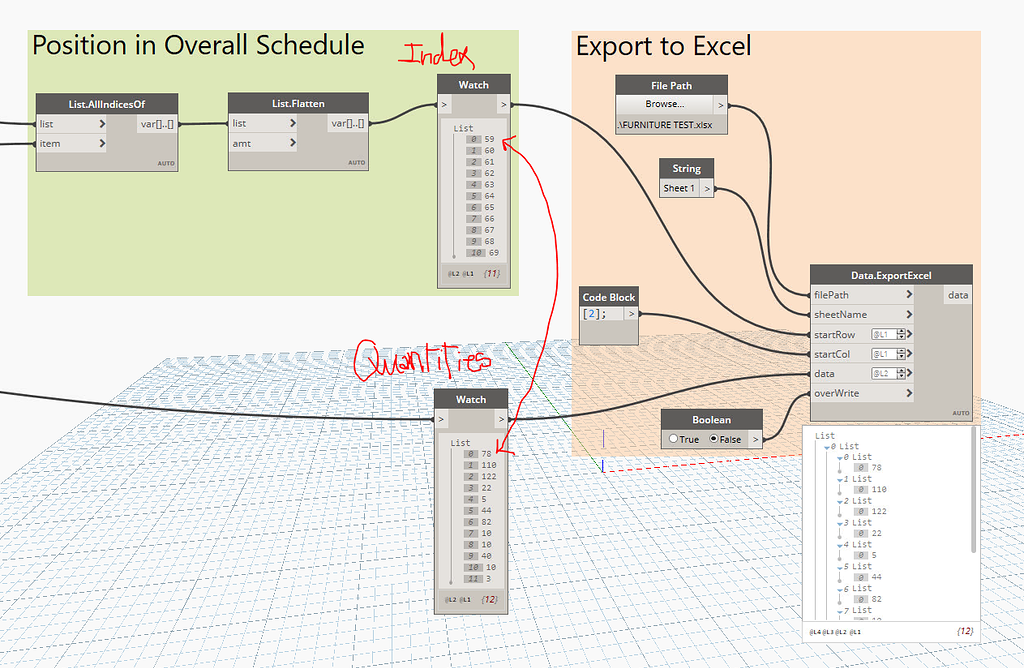Click the up arrow to raise the data input list level
The image size is (1024, 668).
click(899, 369)
